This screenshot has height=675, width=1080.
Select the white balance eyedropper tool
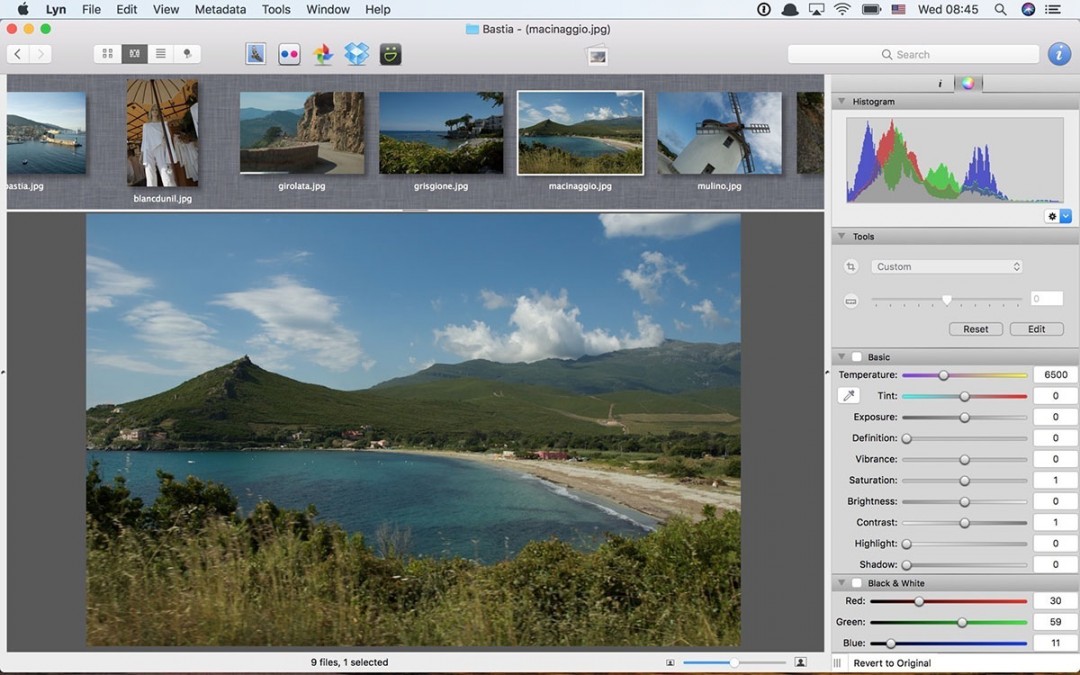(x=849, y=396)
